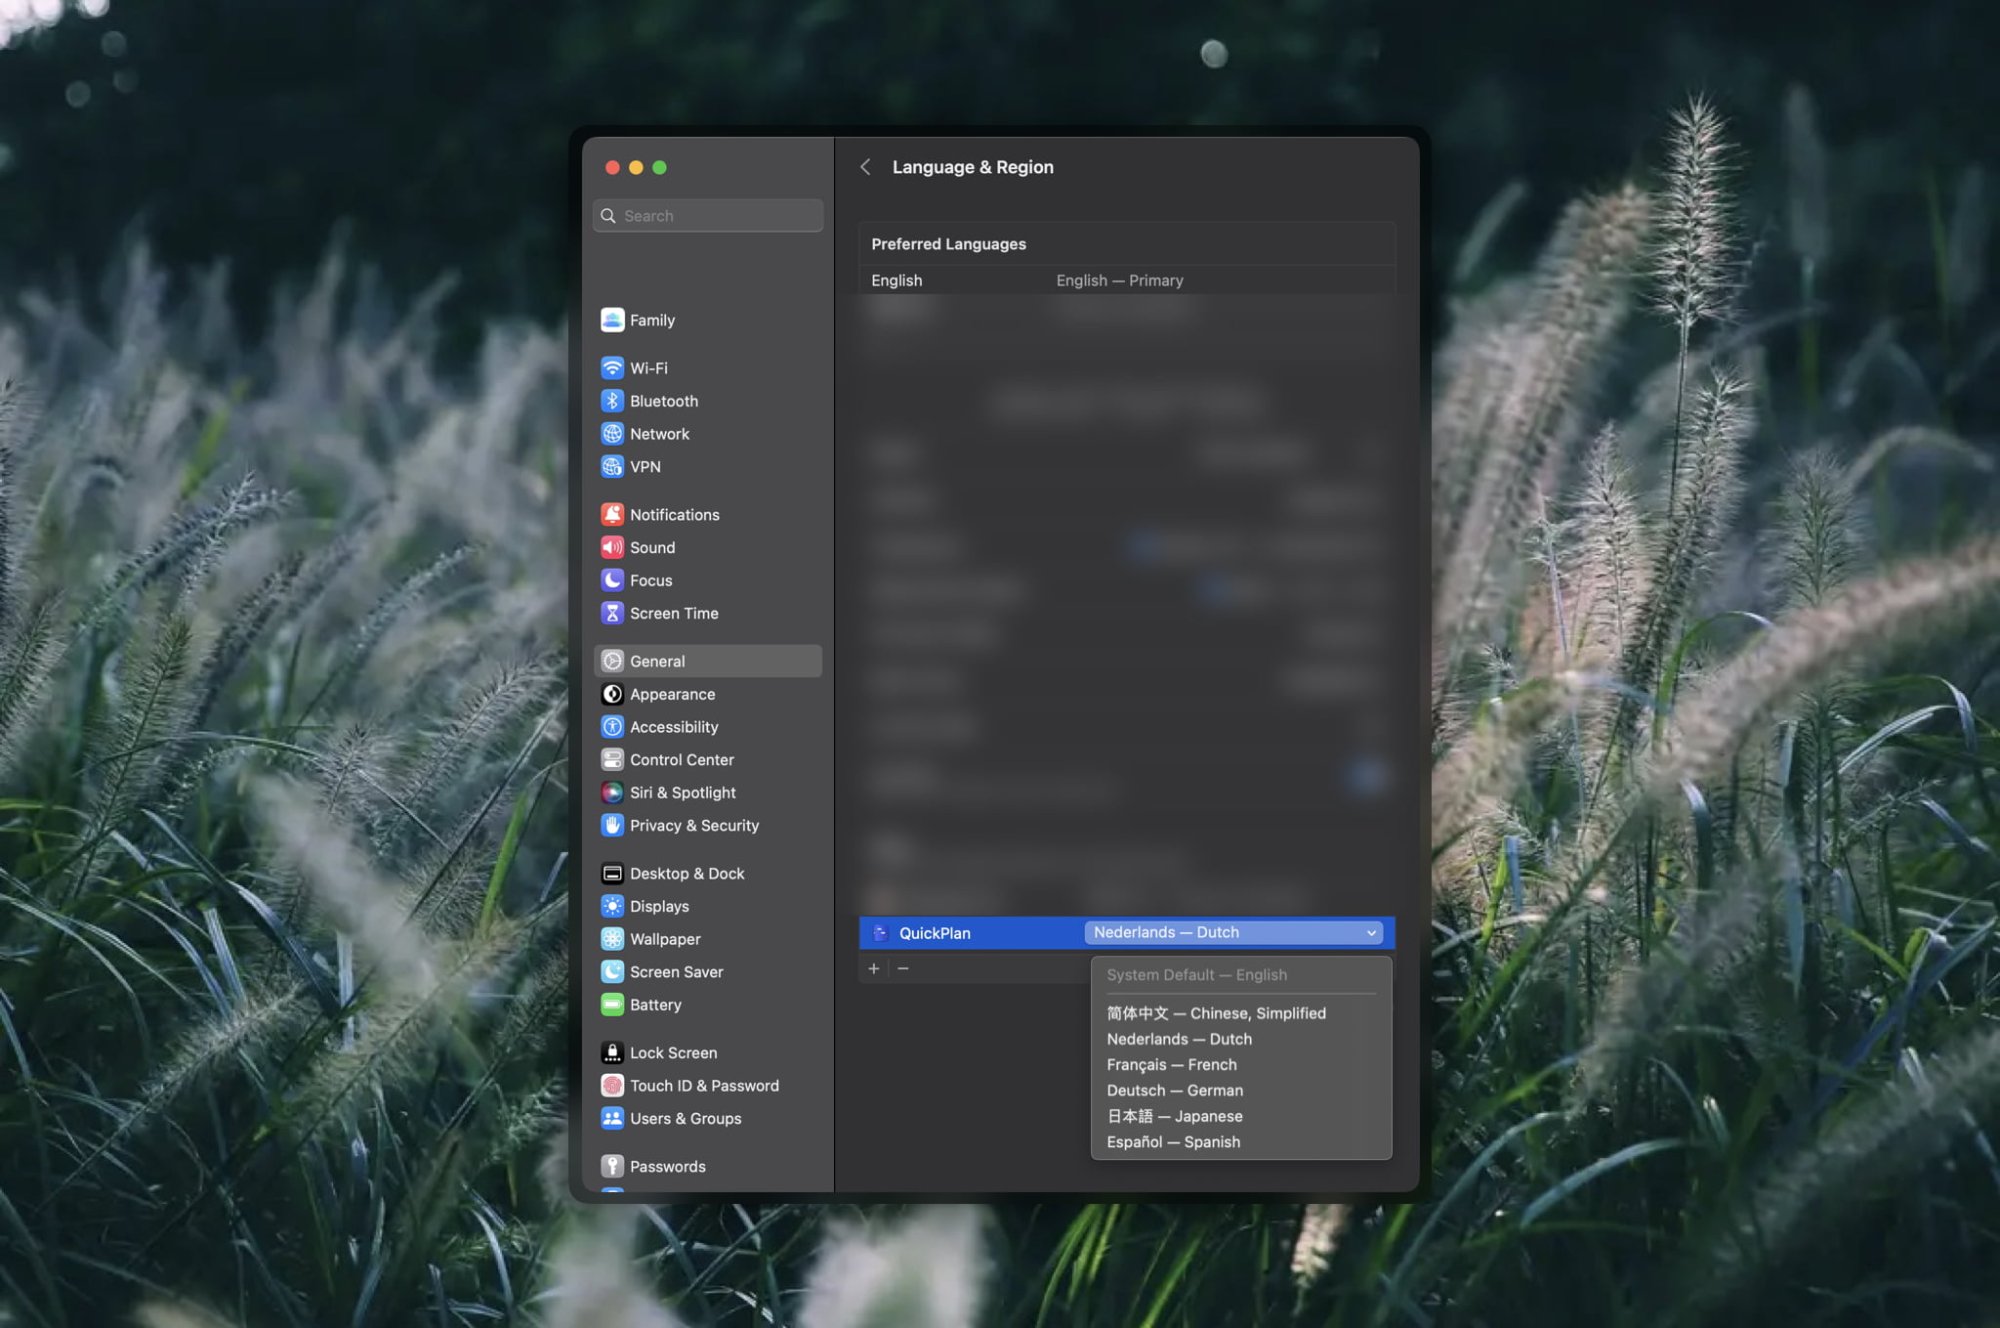Open Wi-Fi settings panel

(x=647, y=366)
